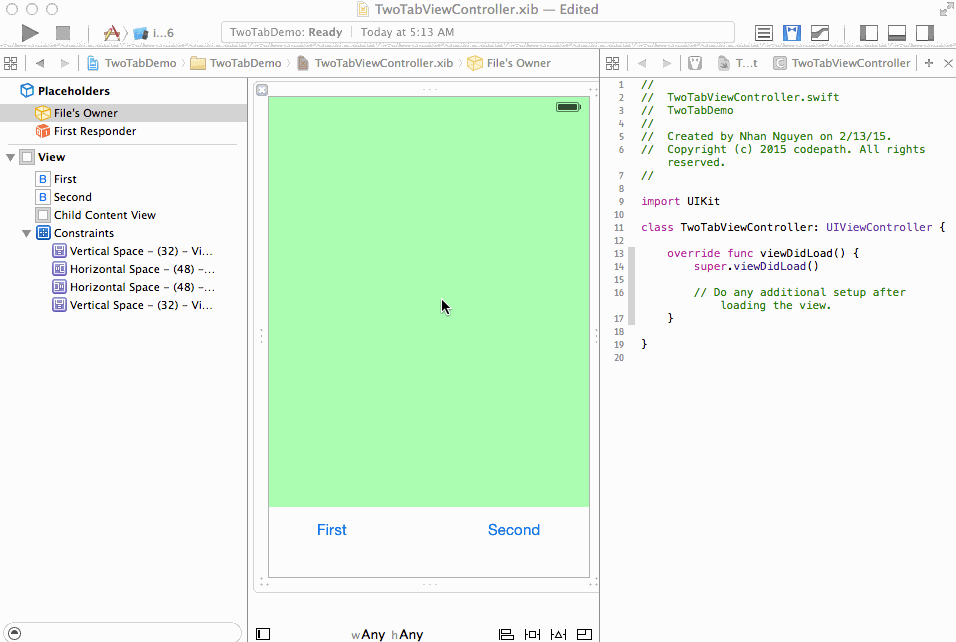
Task: Click the Second button on canvas
Action: tap(513, 530)
